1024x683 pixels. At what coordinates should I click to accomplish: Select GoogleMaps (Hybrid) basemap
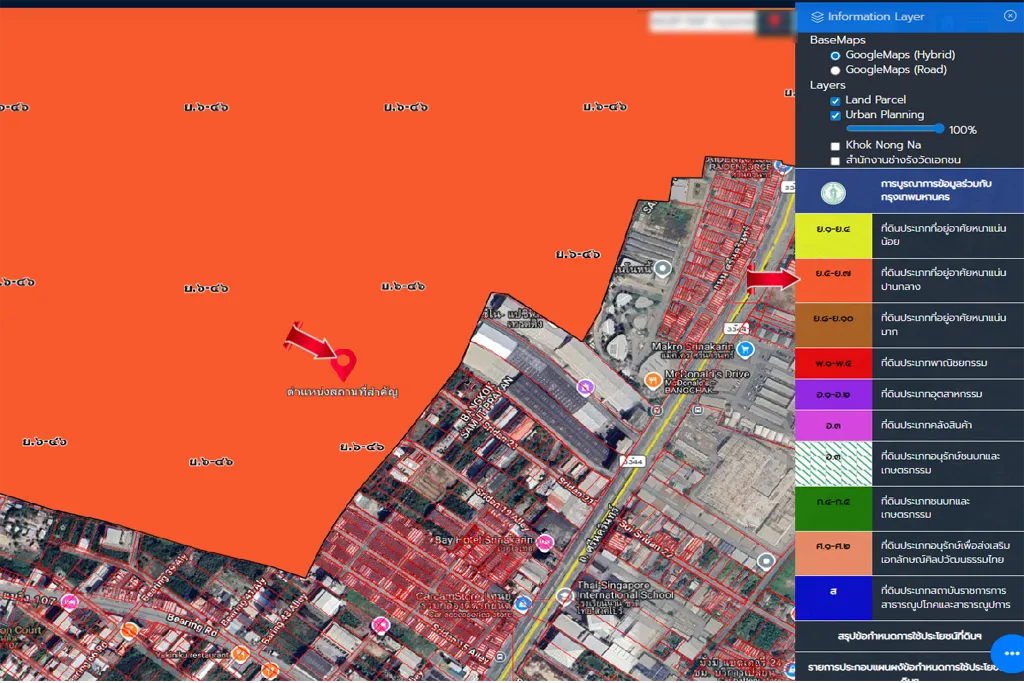pyautogui.click(x=836, y=55)
